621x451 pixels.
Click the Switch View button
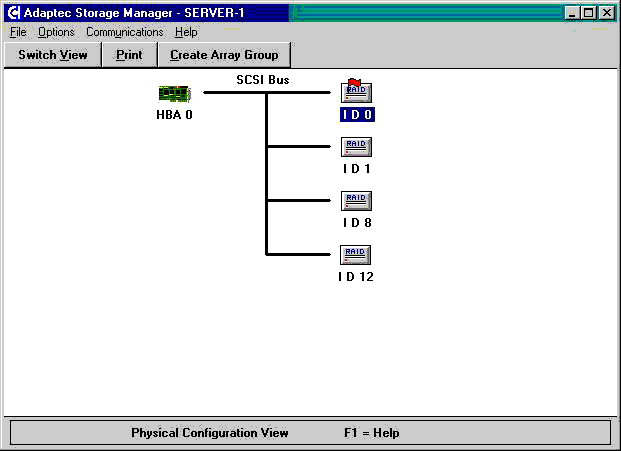(x=53, y=55)
